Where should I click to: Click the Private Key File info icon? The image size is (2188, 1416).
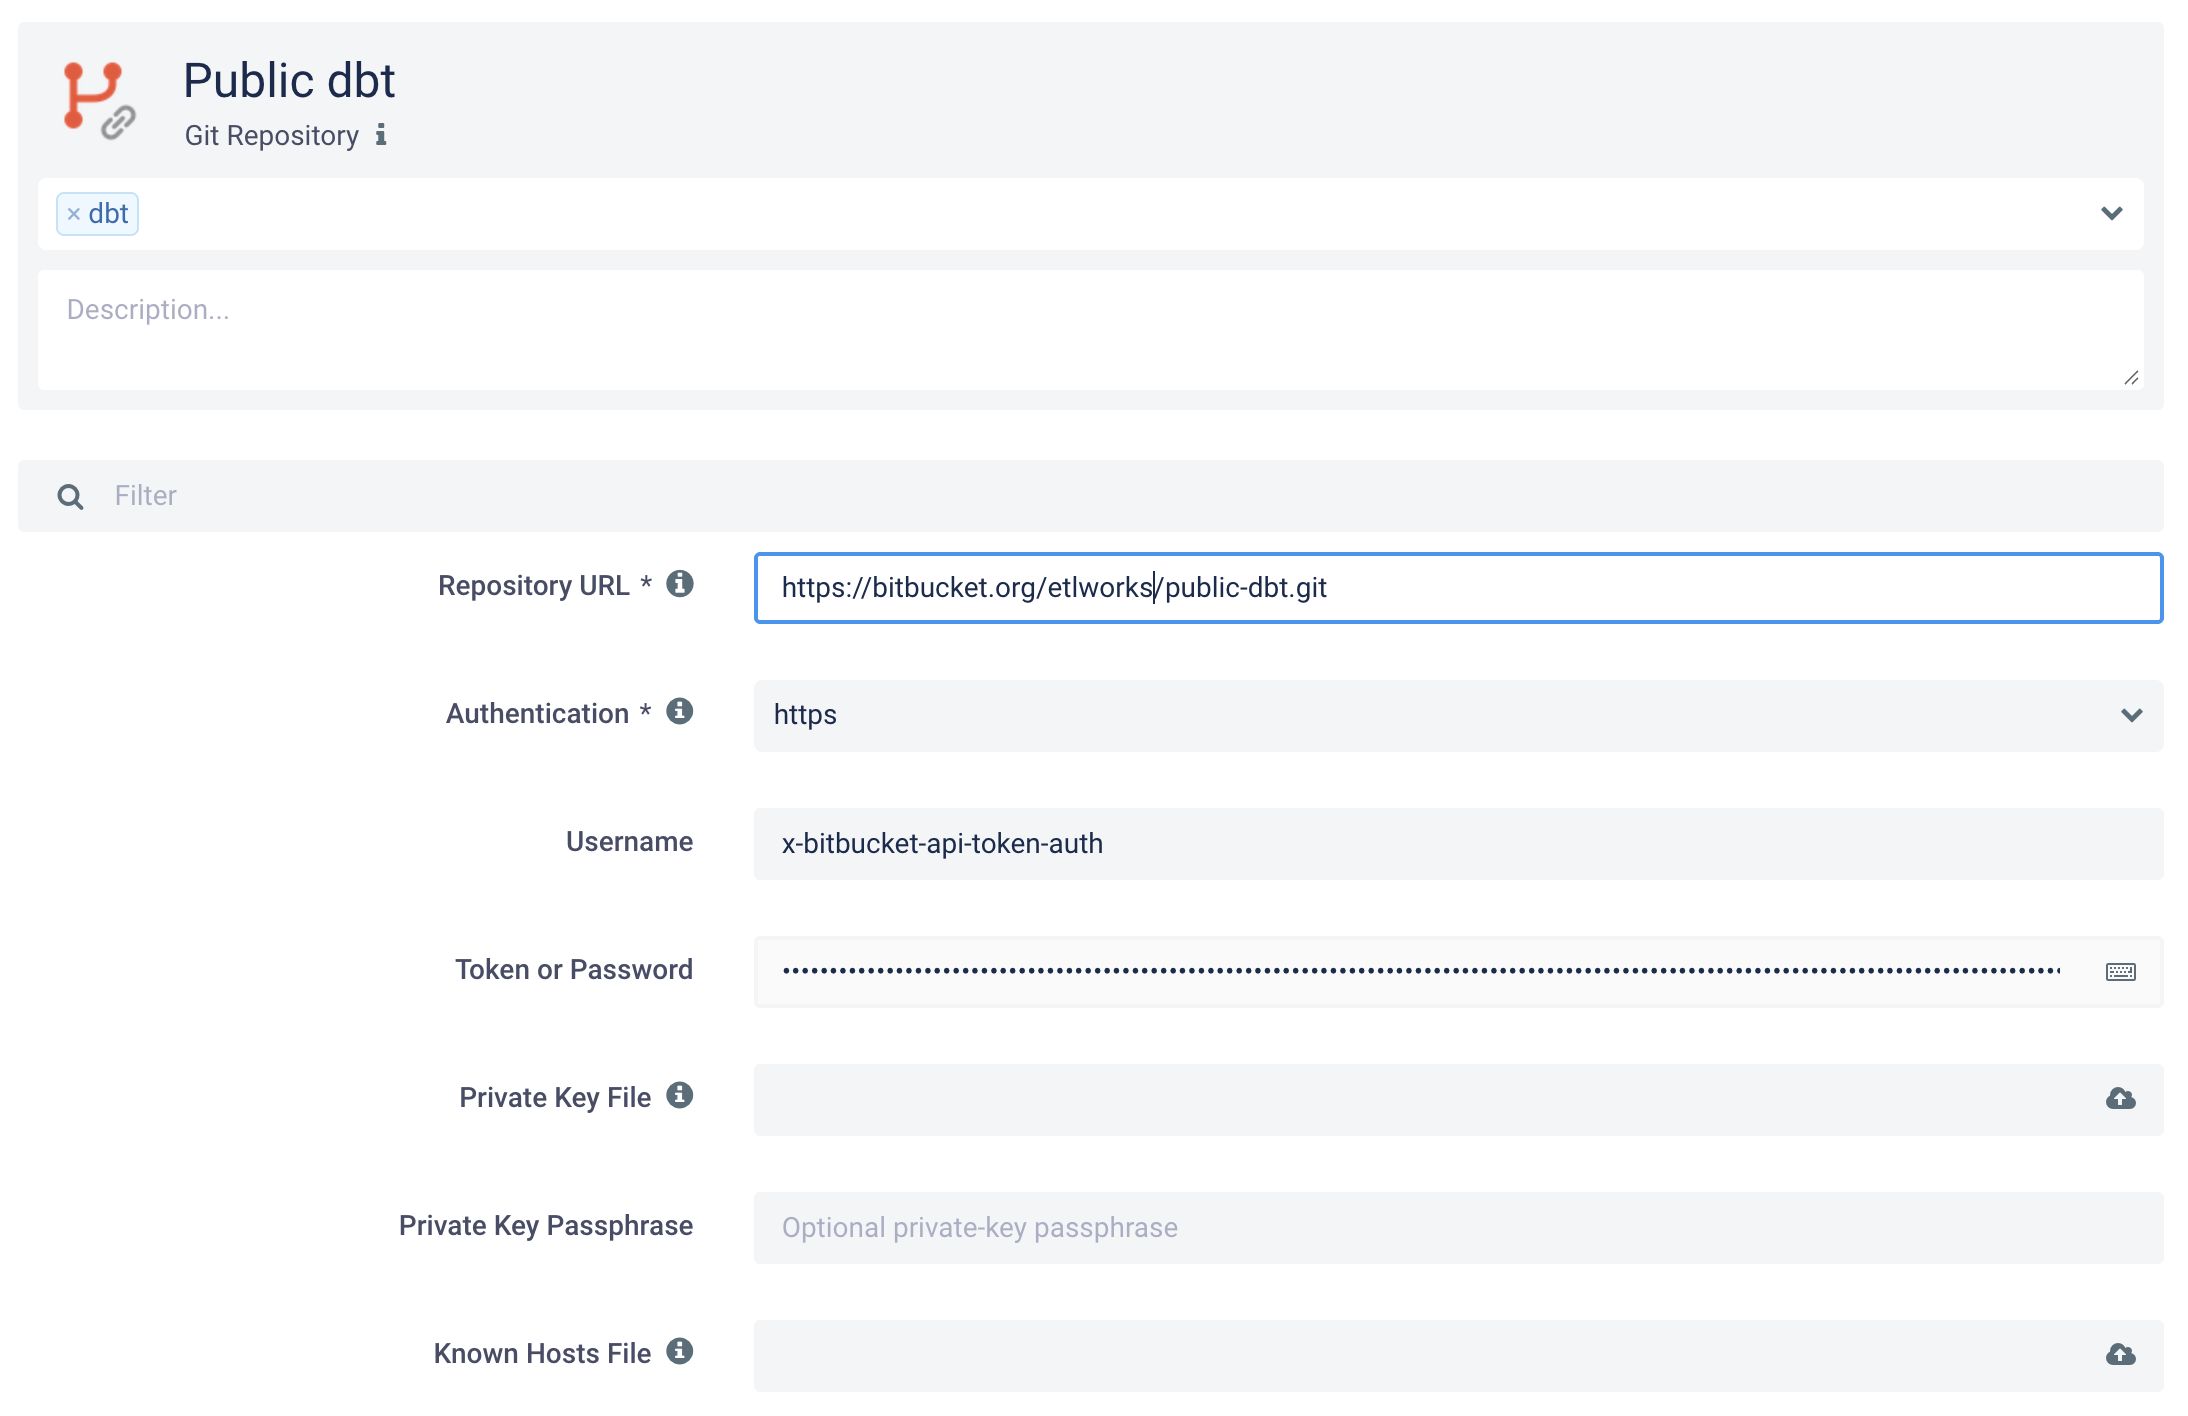[x=680, y=1096]
